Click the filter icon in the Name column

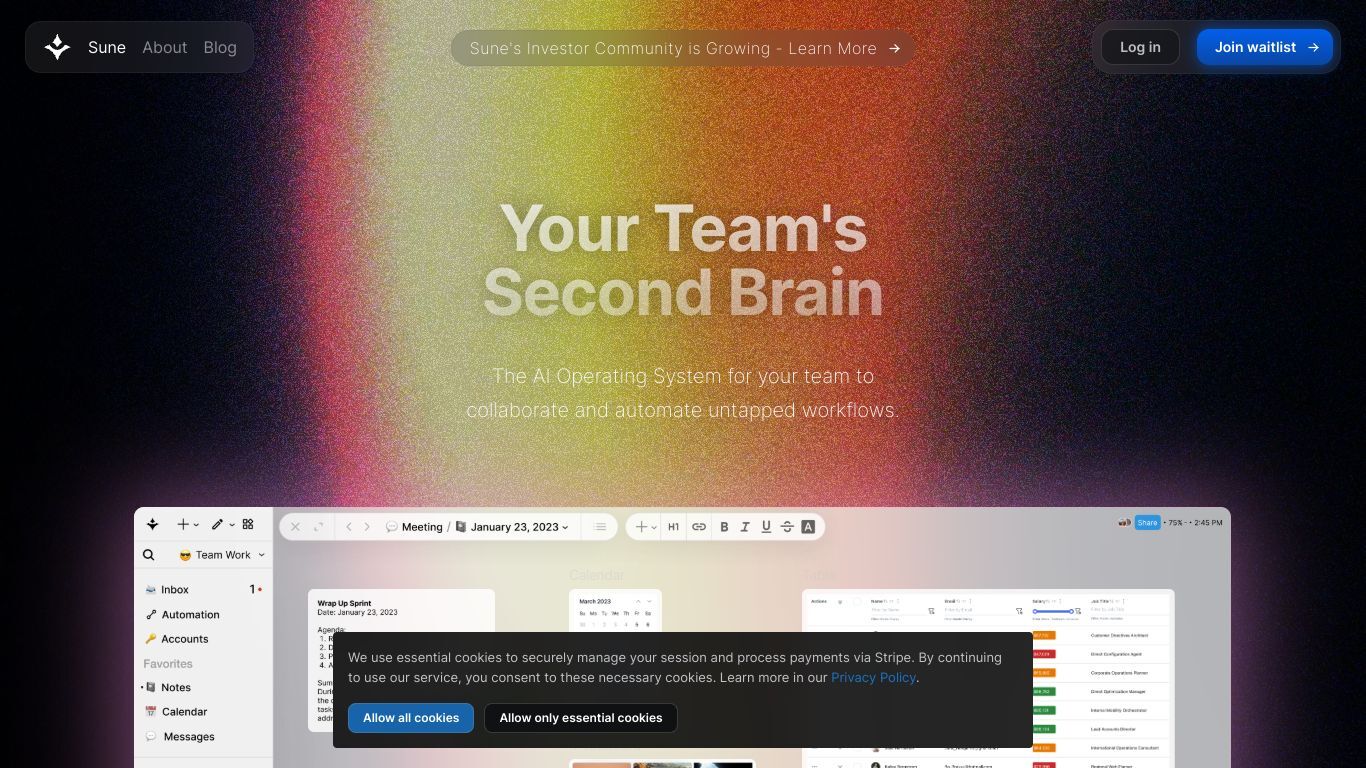931,611
